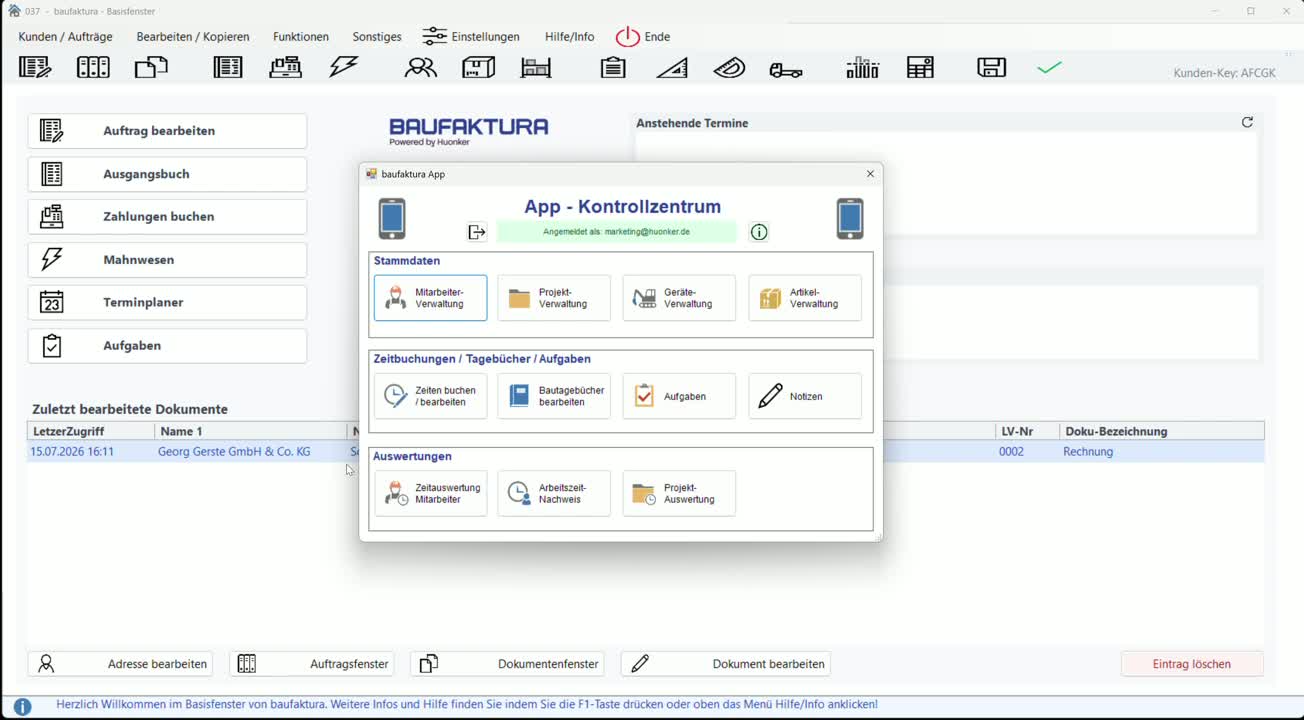The image size is (1304, 720).
Task: Click the overlapping-documents icon in the top toolbar
Action: pos(151,68)
